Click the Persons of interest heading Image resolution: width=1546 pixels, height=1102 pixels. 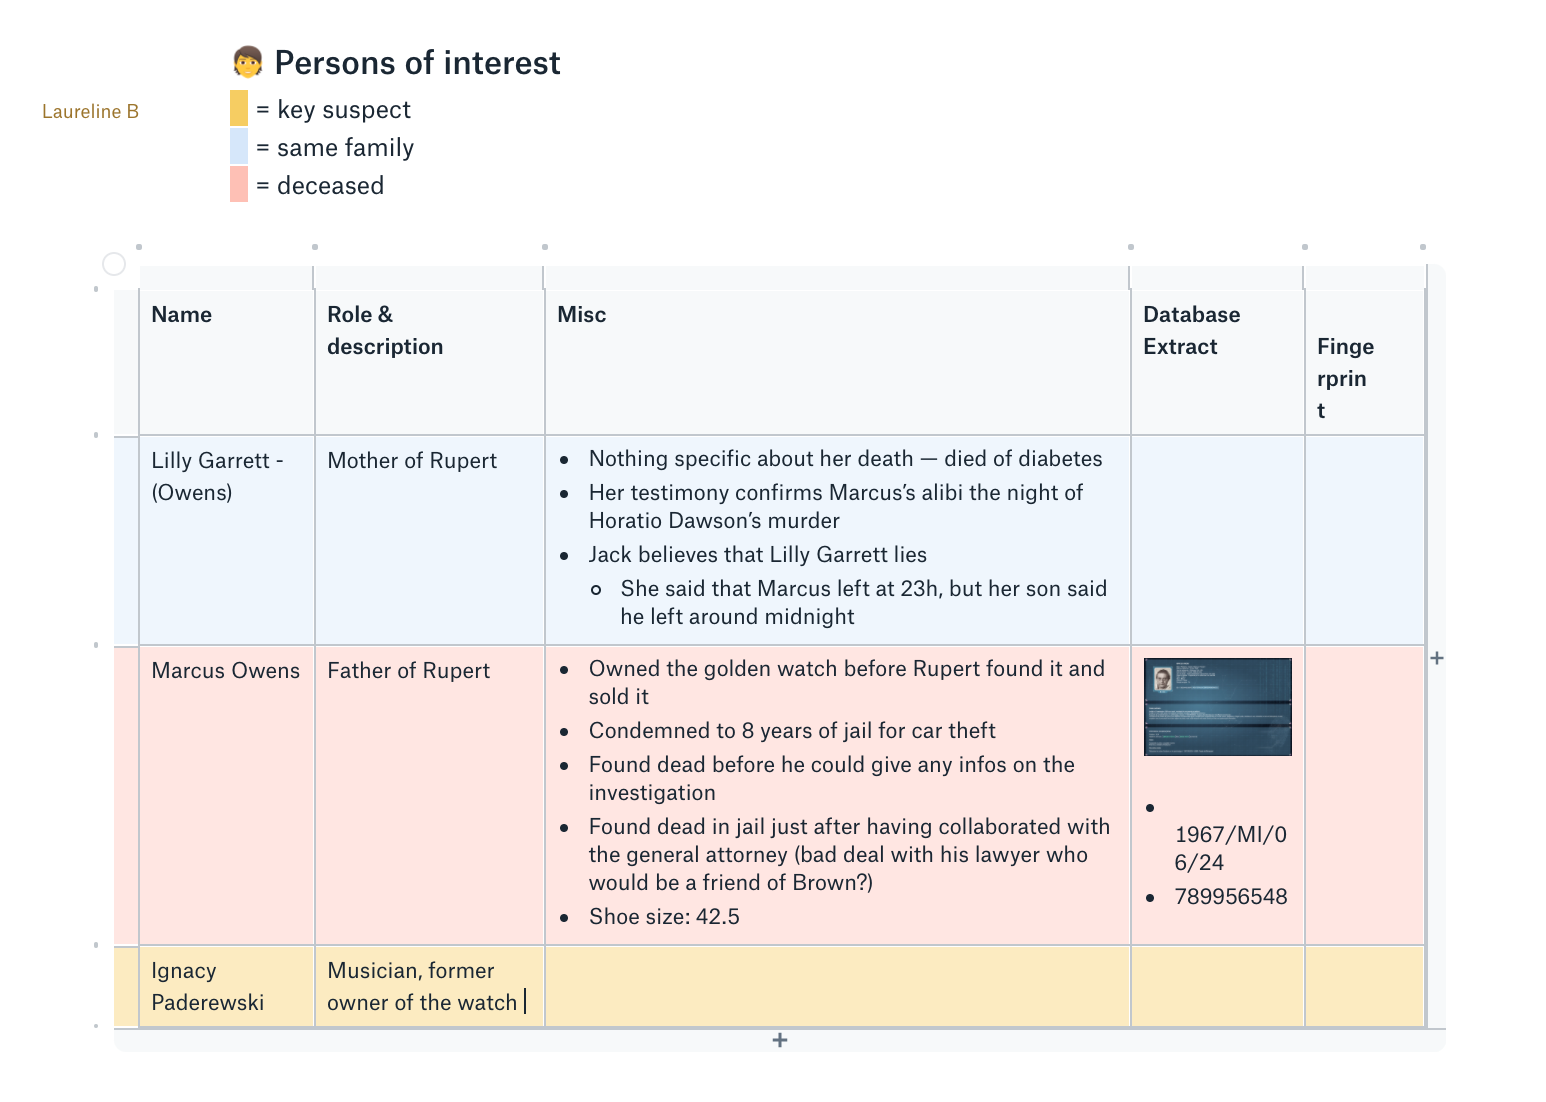(x=417, y=63)
